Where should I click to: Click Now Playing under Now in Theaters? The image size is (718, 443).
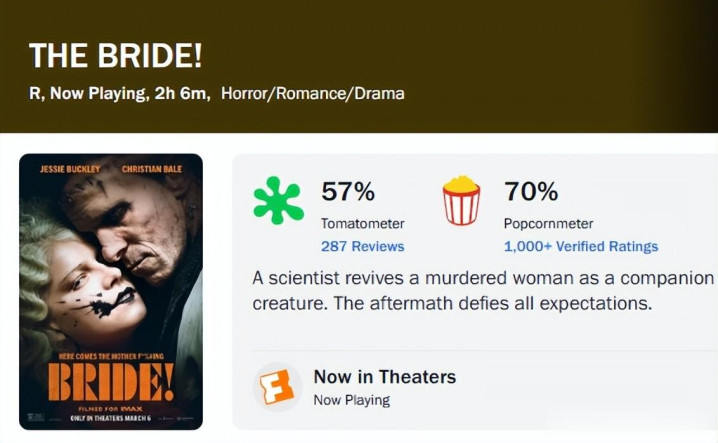(351, 400)
